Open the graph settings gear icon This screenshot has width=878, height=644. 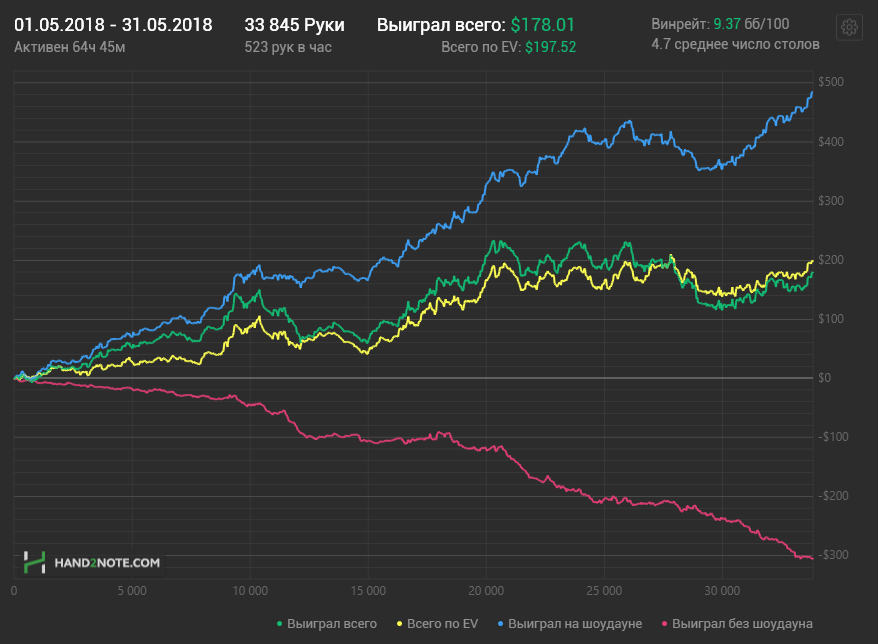click(x=849, y=27)
